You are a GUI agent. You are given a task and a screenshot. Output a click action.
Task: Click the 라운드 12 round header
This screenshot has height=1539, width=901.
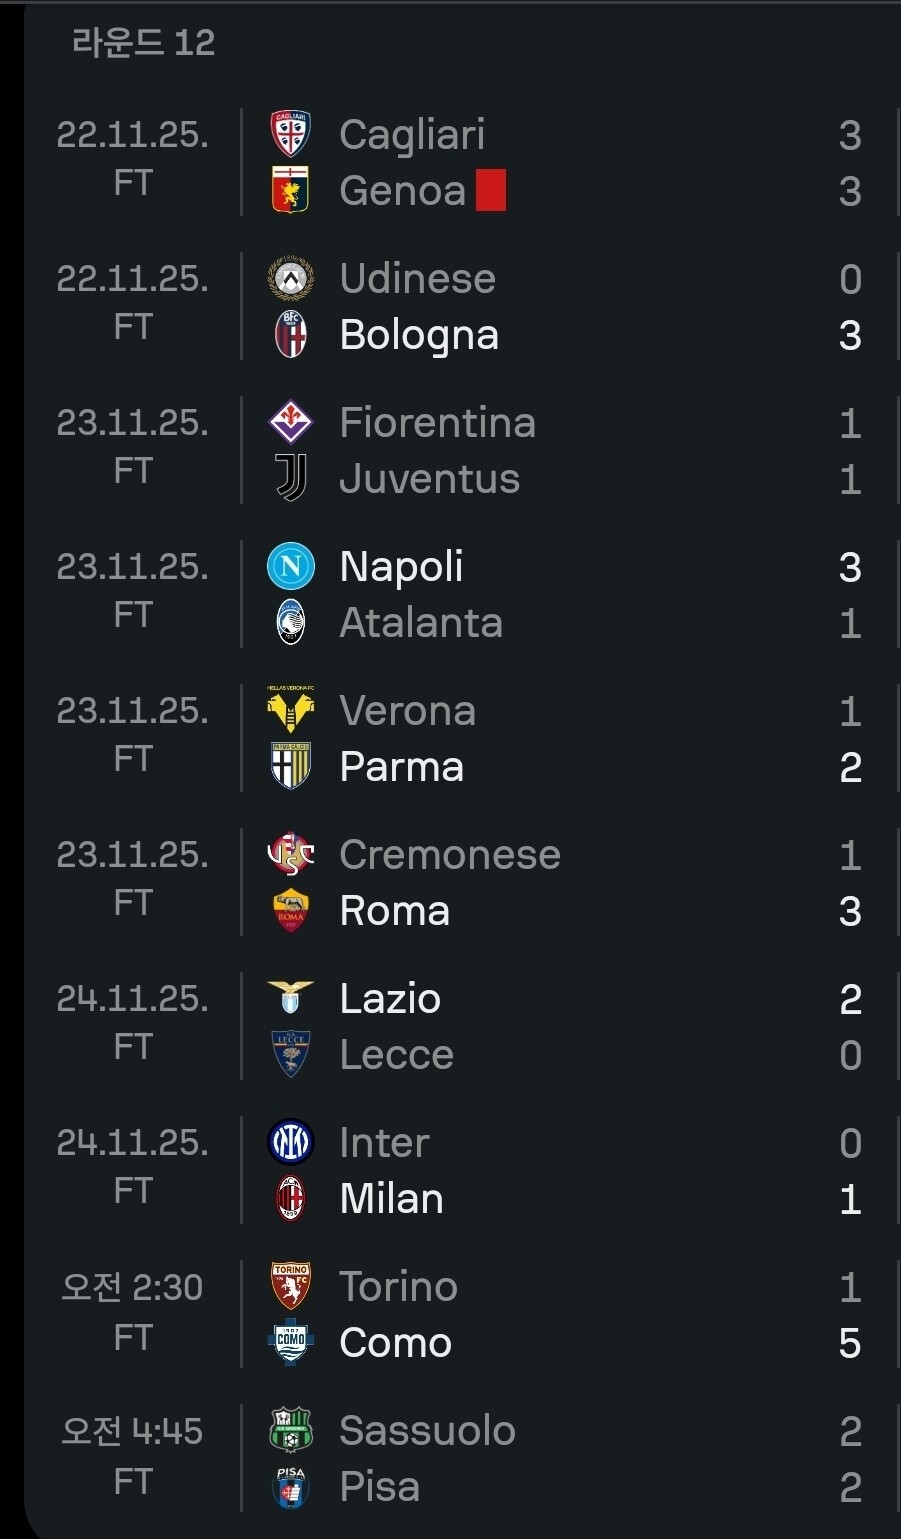click(x=143, y=42)
